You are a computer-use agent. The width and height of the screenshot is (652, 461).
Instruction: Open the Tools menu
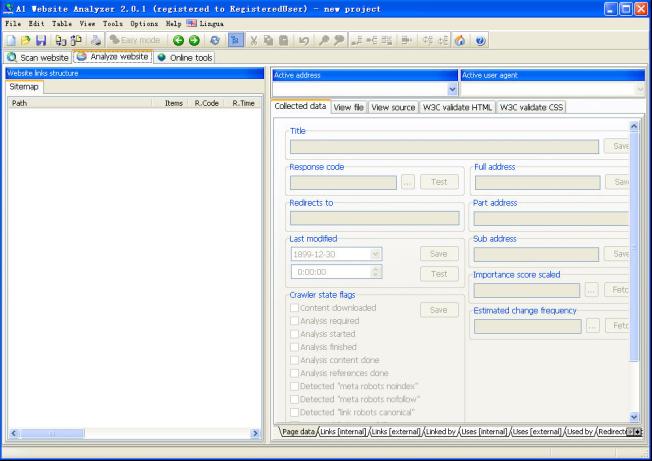pyautogui.click(x=113, y=24)
